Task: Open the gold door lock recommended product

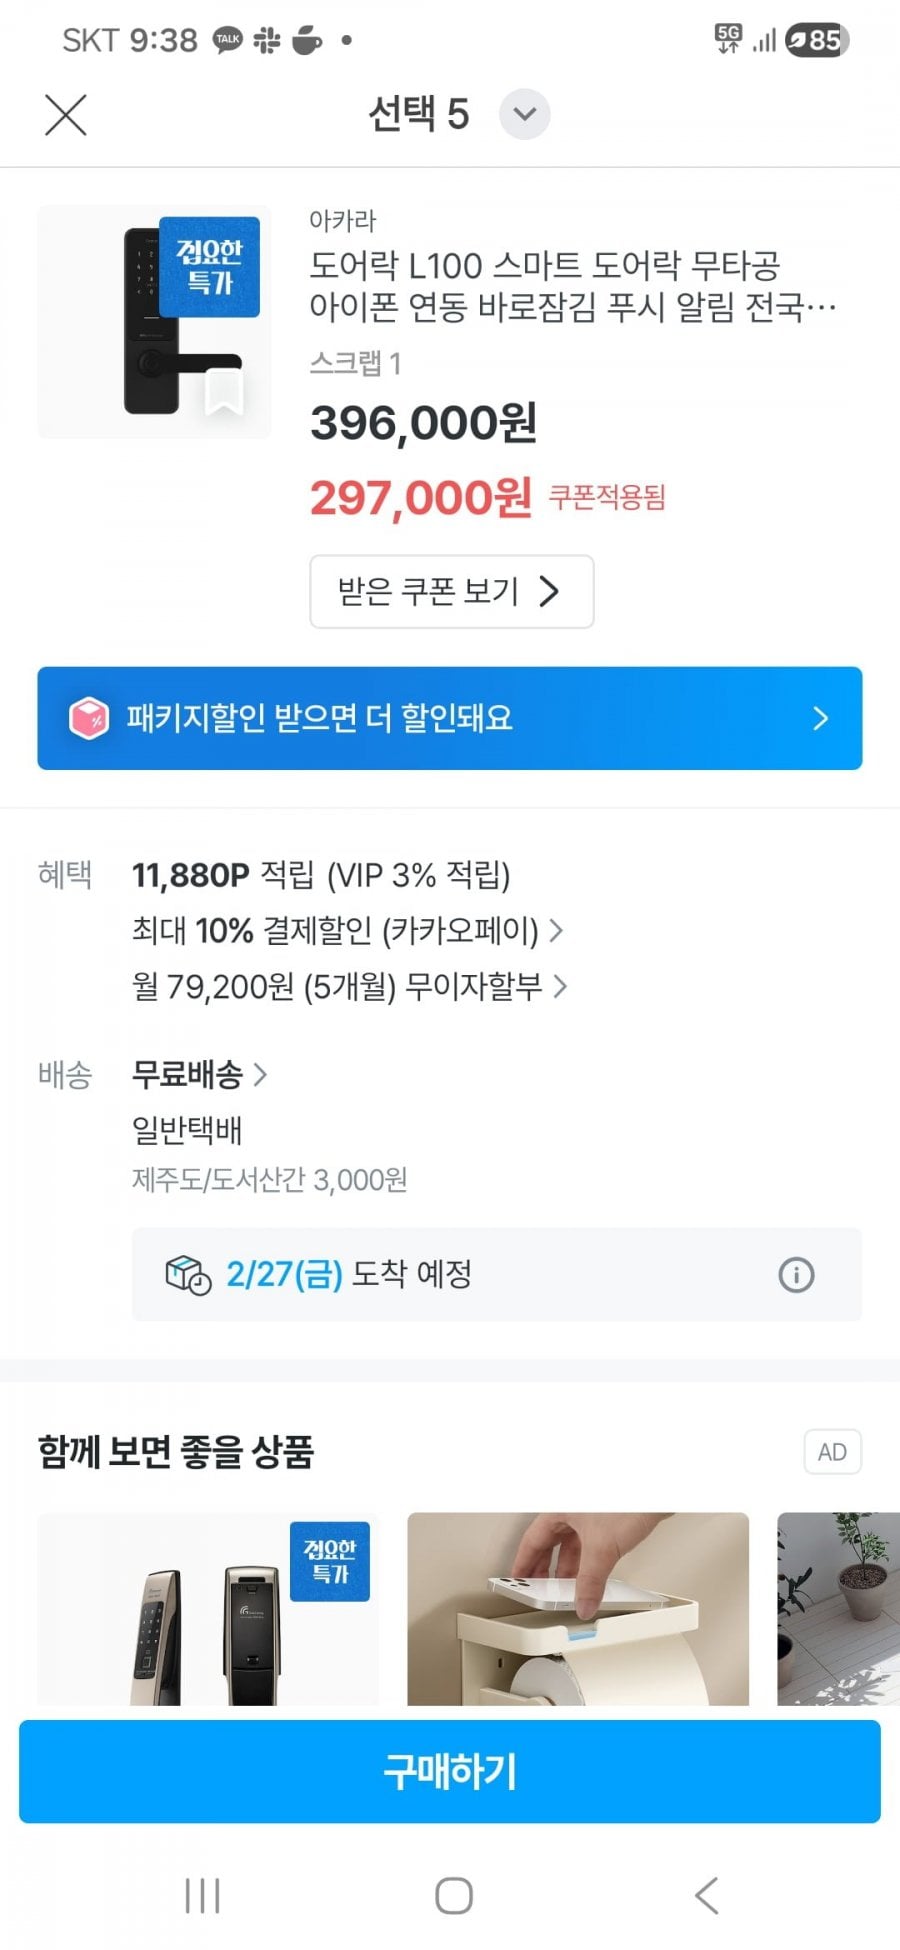Action: 208,1608
